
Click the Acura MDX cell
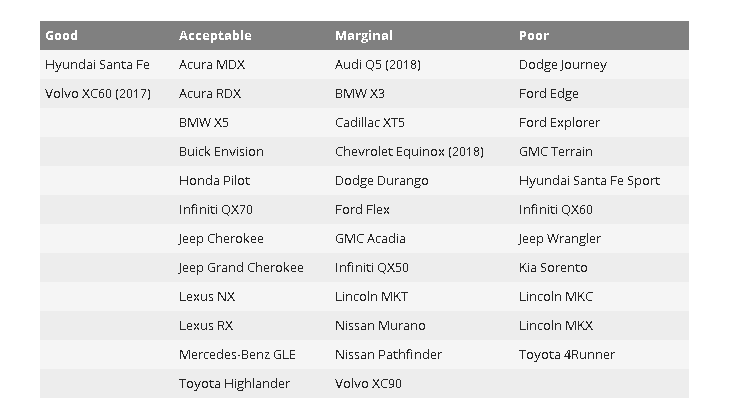[212, 64]
